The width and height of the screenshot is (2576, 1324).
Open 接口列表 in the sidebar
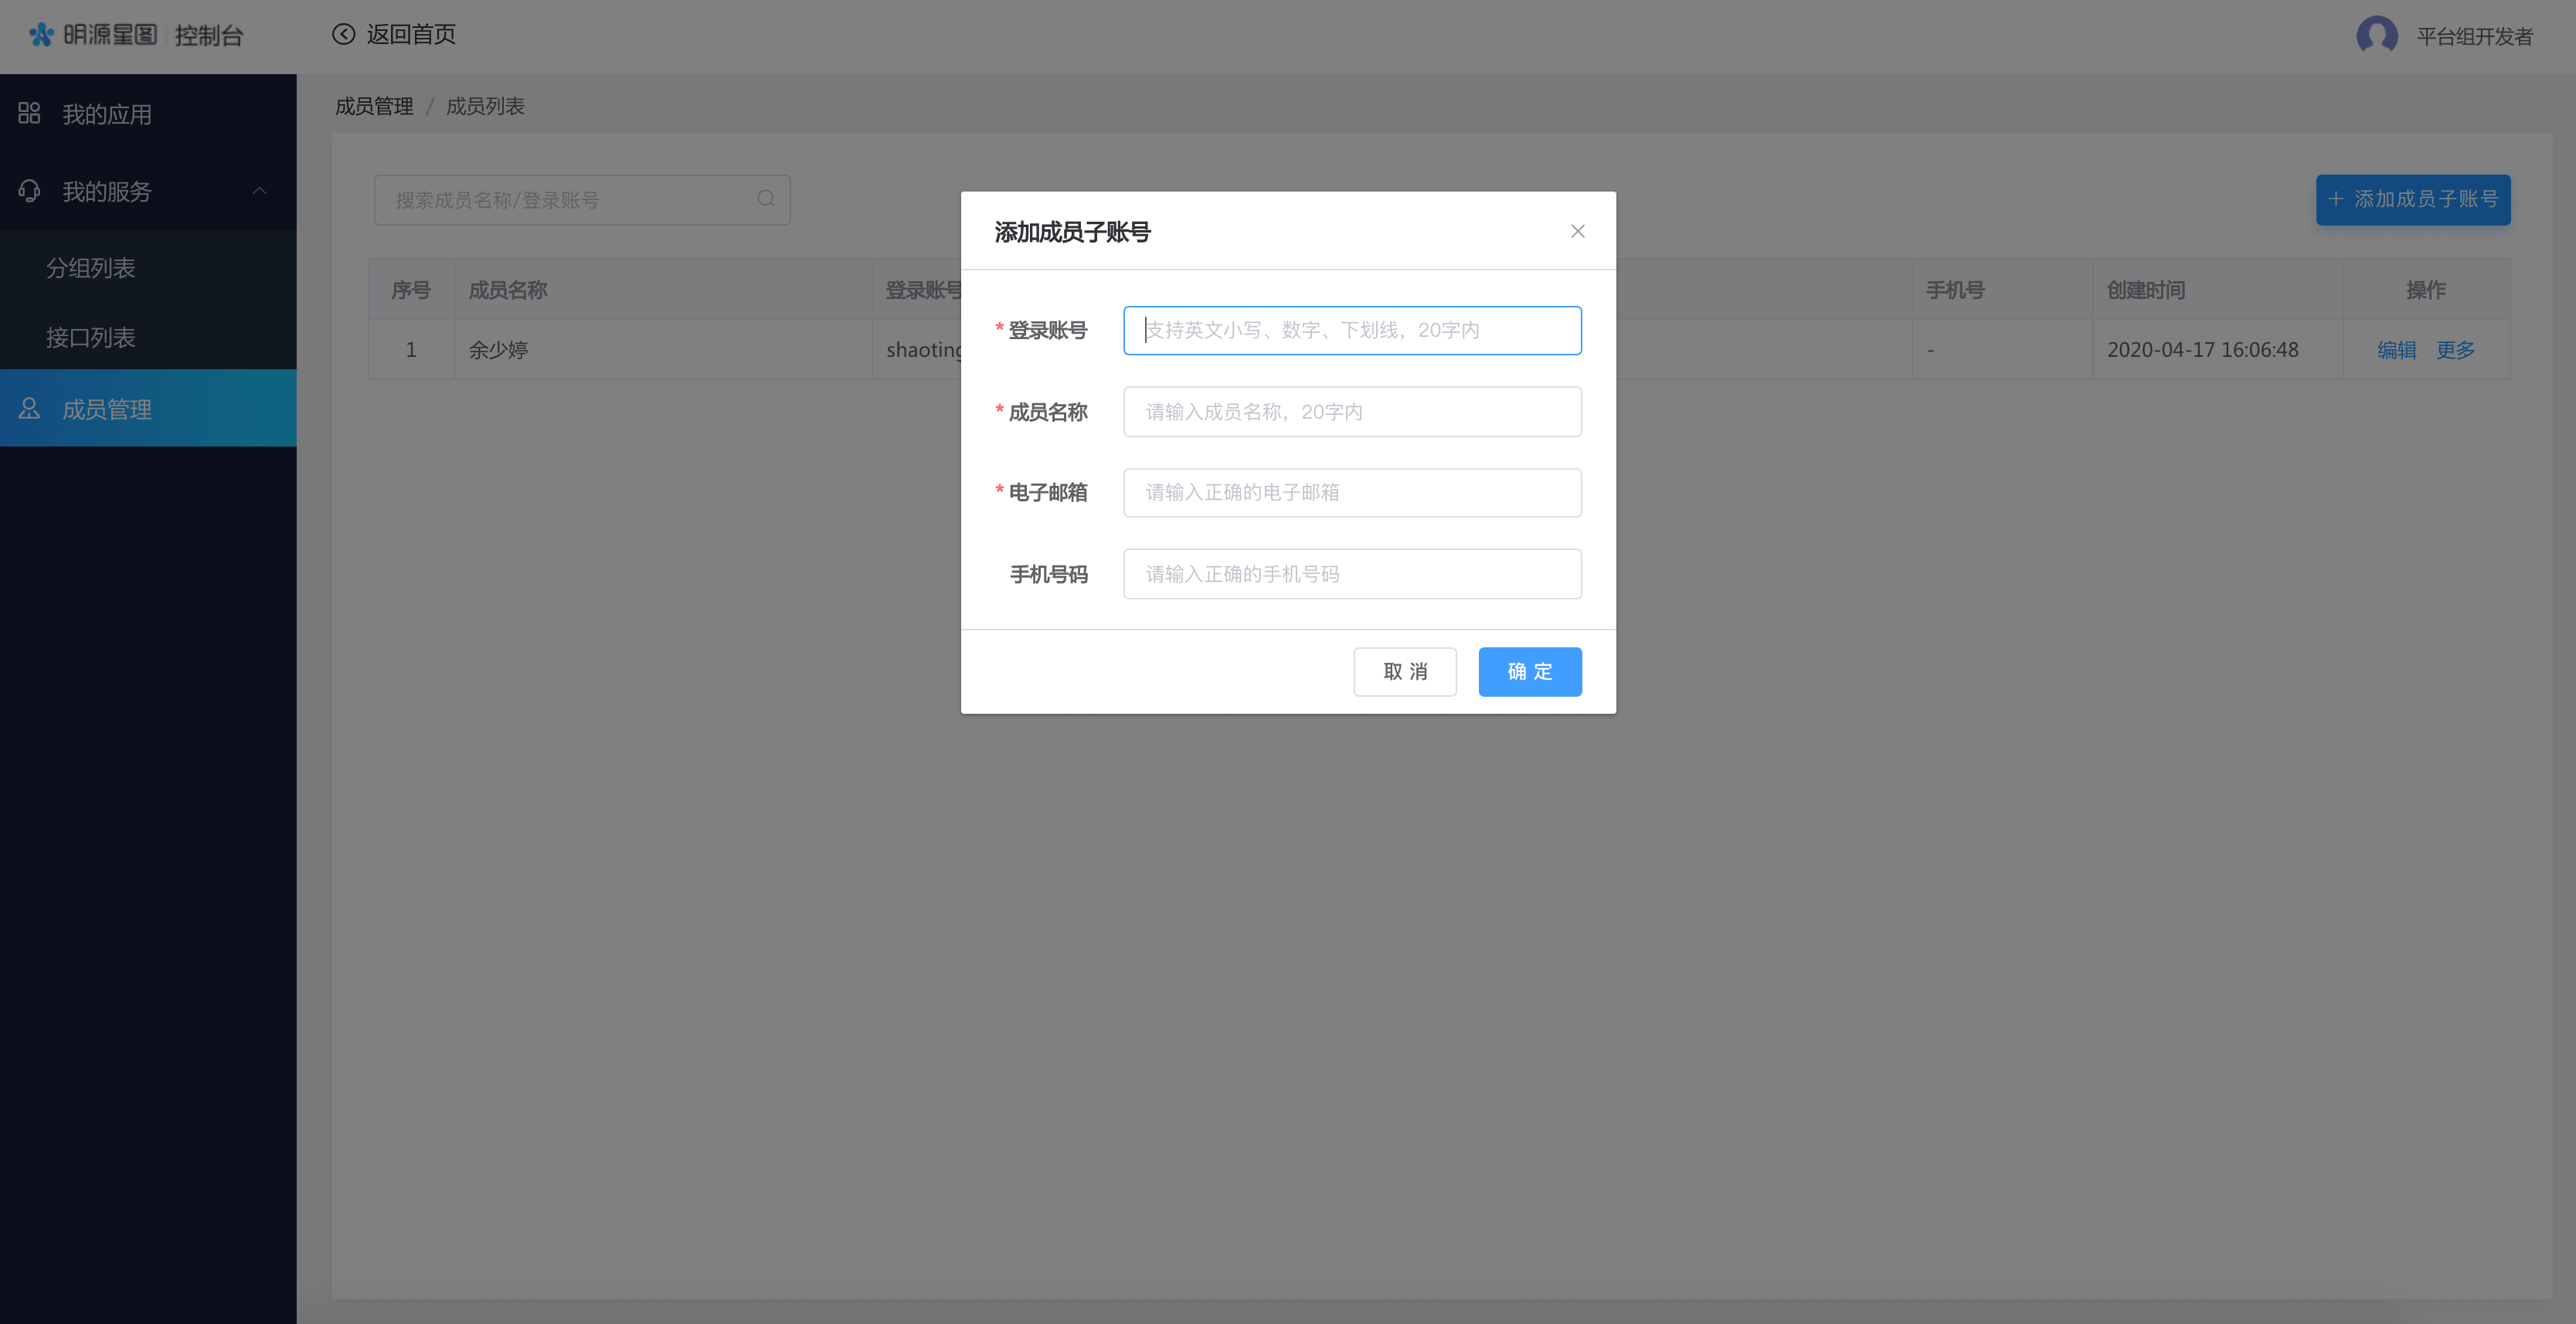[91, 337]
